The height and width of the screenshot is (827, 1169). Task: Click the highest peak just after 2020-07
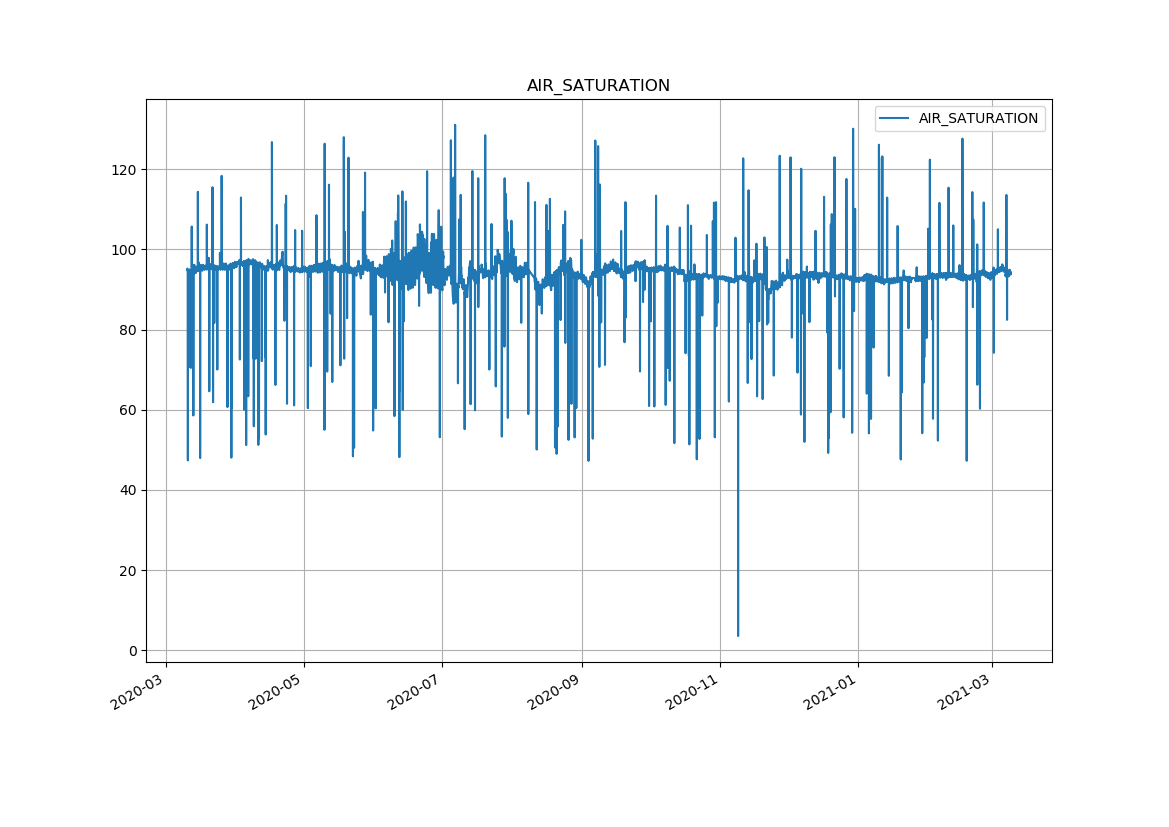click(x=455, y=126)
